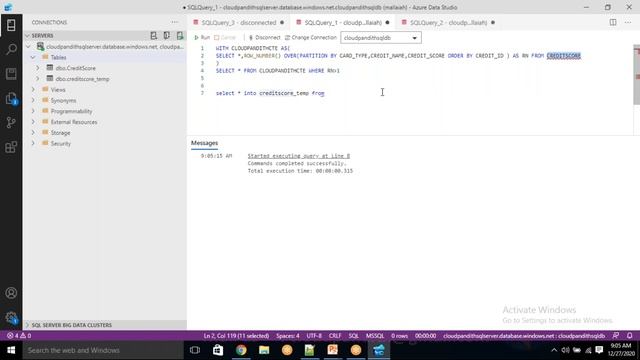Click volume icon in system tray

pos(565,350)
